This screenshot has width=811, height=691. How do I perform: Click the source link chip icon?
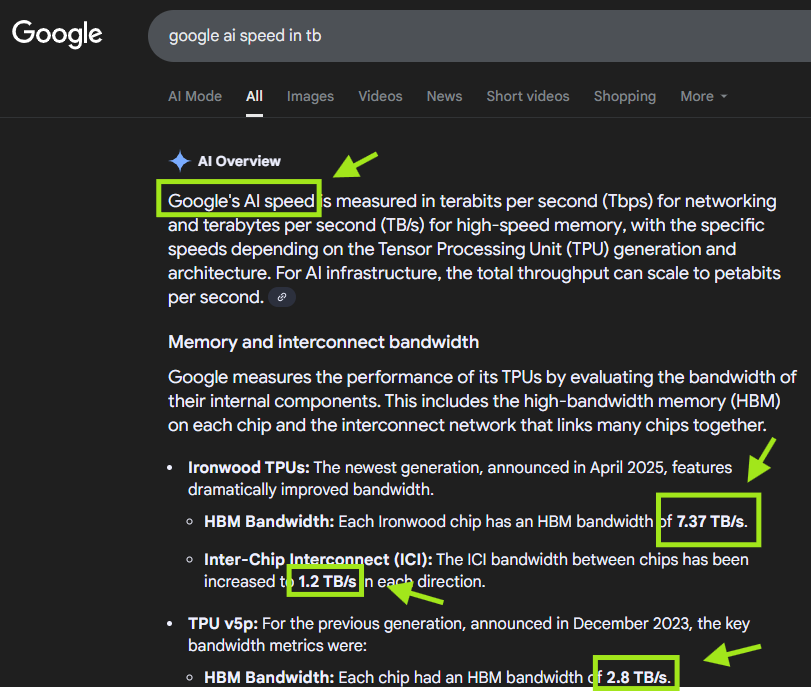tap(282, 297)
